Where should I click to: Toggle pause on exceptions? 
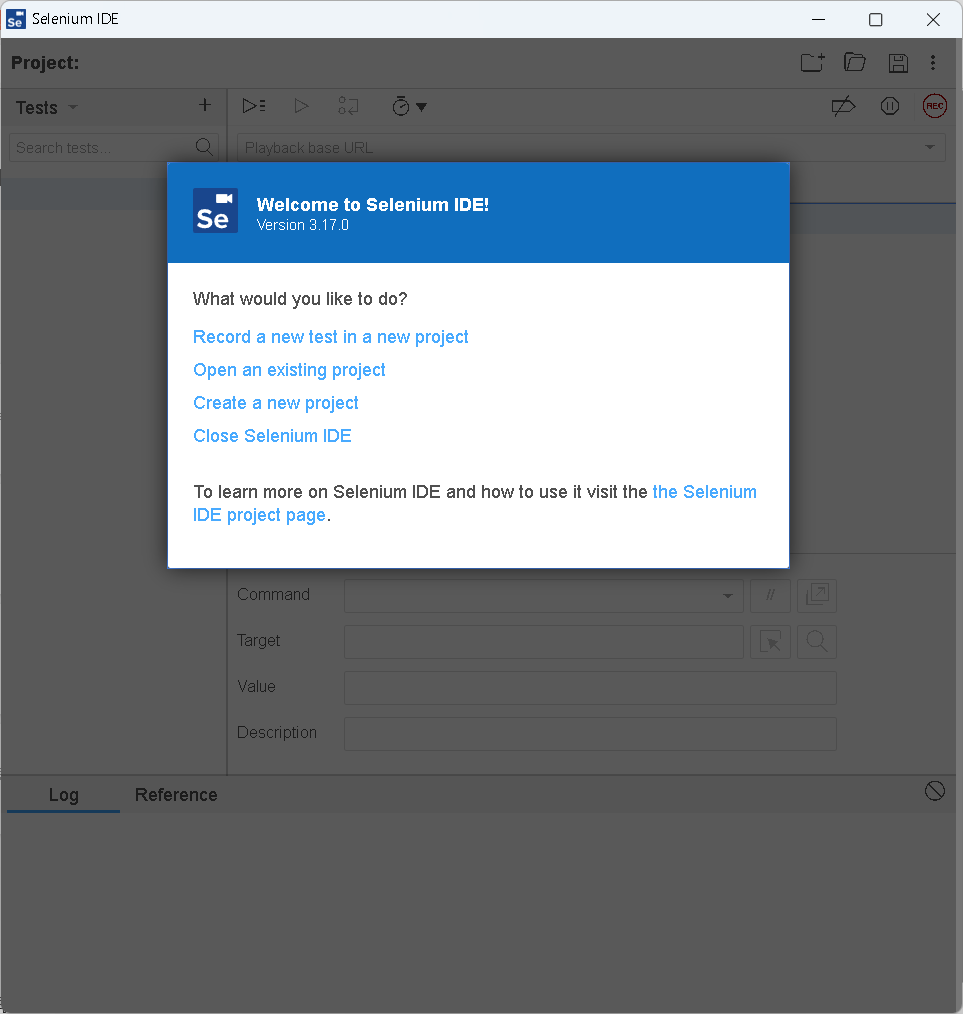point(889,106)
